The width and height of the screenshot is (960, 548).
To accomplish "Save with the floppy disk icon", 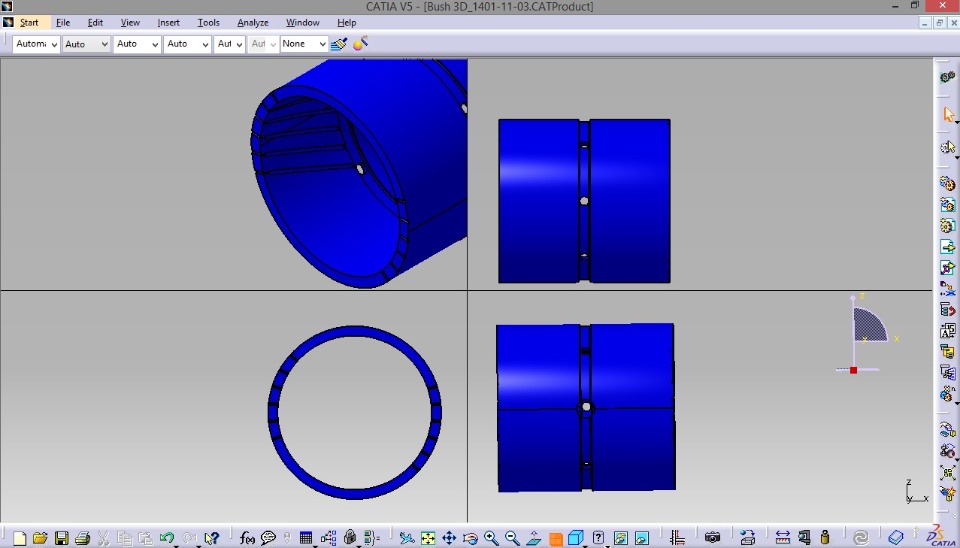I will click(x=61, y=538).
